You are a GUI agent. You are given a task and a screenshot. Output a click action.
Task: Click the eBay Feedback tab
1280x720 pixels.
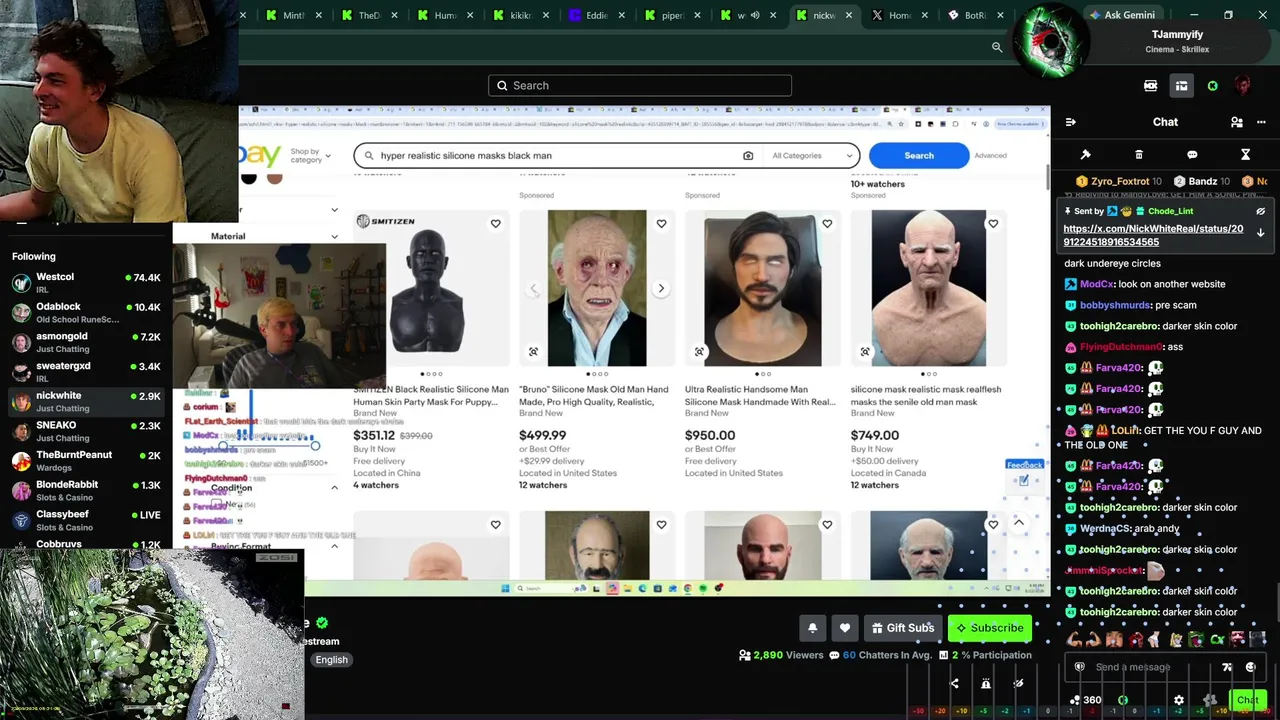tap(1024, 465)
